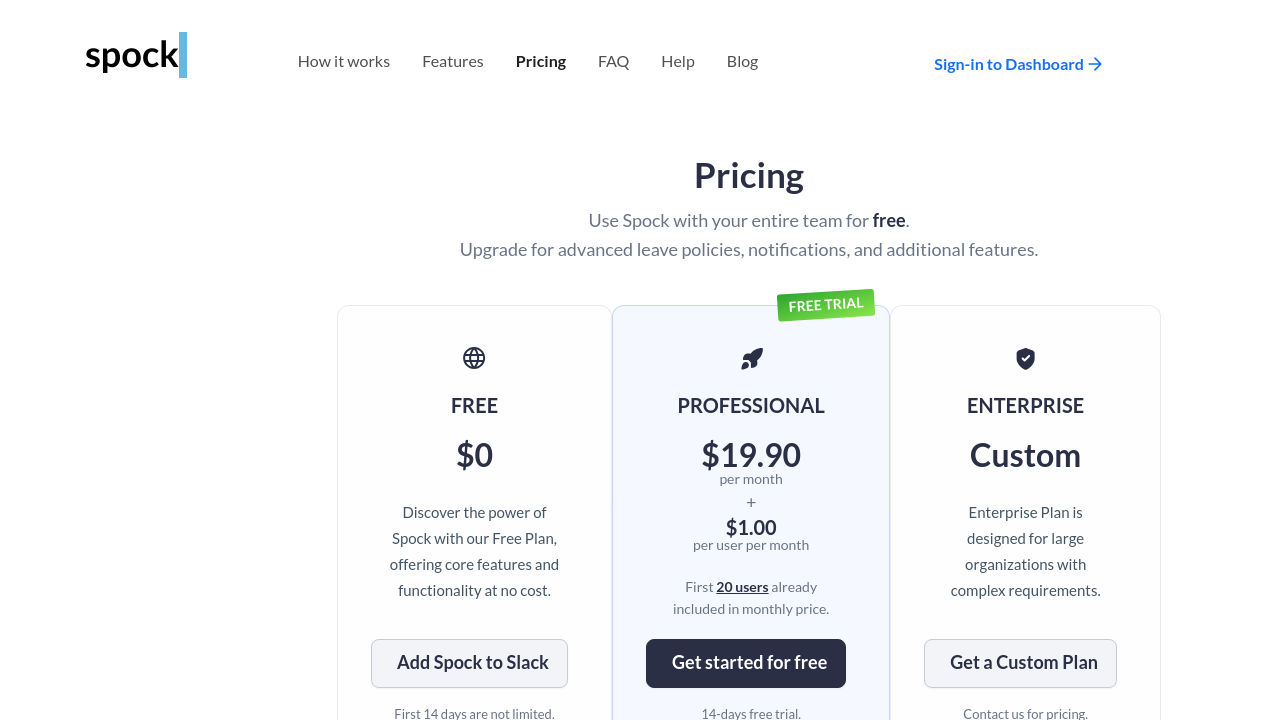Click the $19.90 price text

click(x=751, y=455)
